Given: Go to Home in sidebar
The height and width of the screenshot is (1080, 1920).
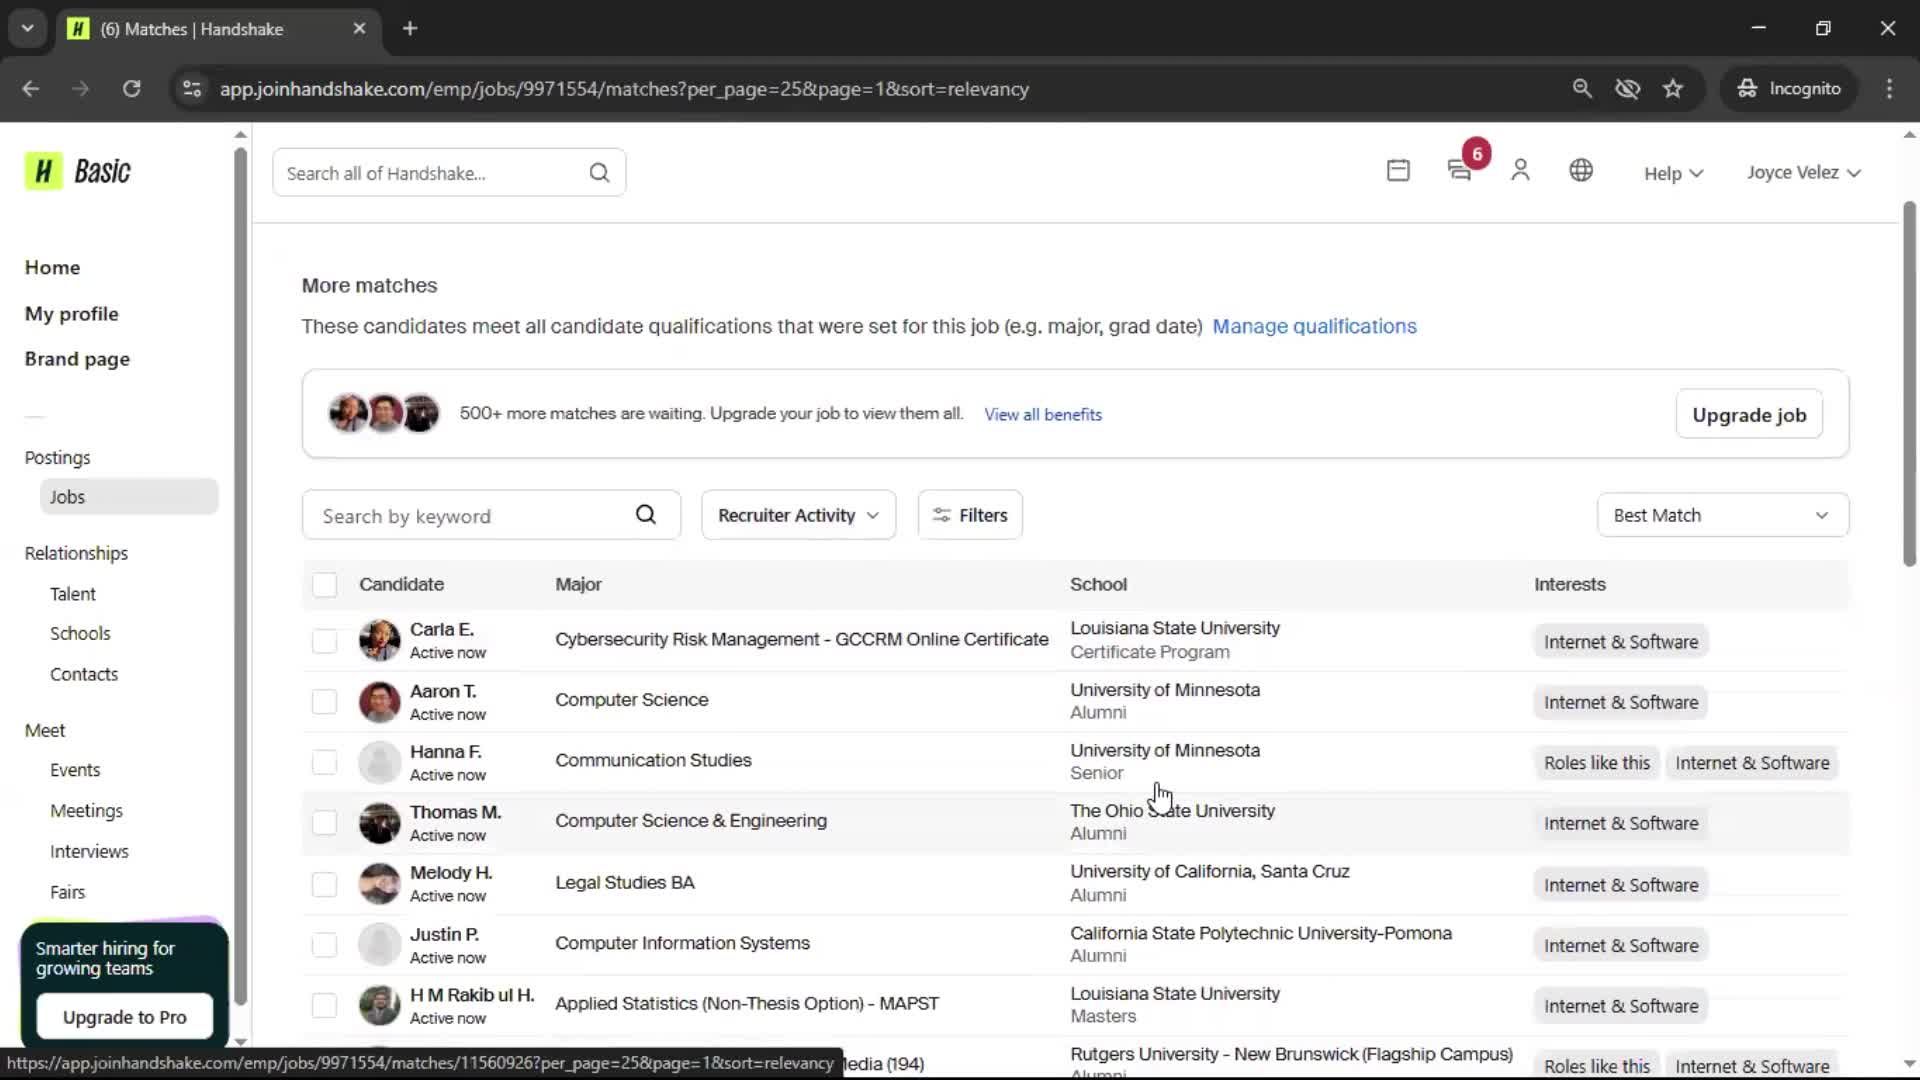Looking at the screenshot, I should tap(52, 267).
